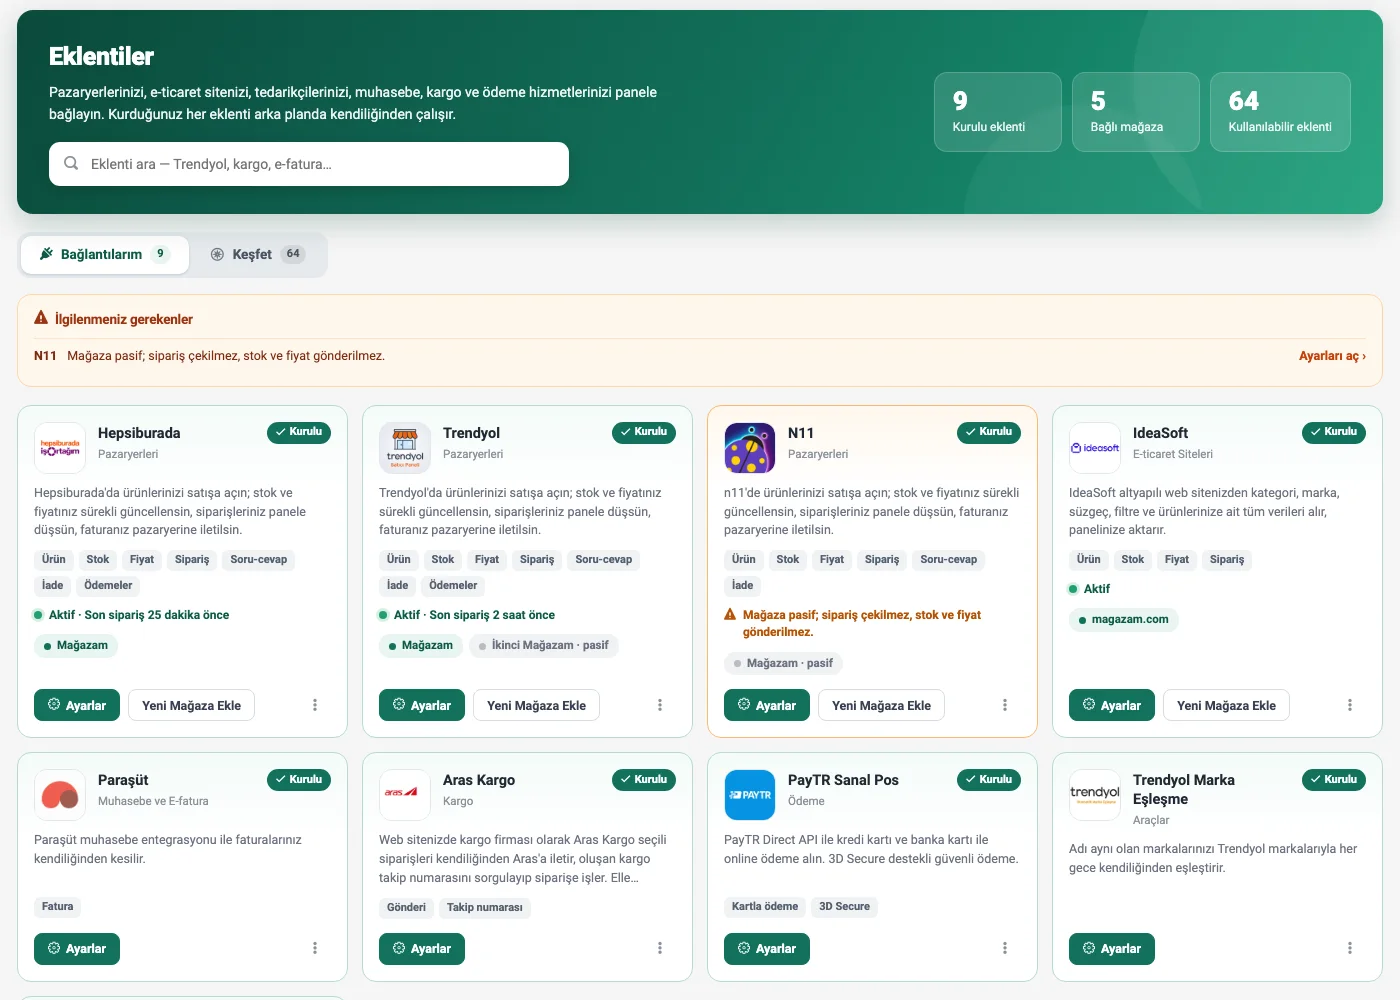Click the 'Soru-cevap' tag in Hepsiburada card
Viewport: 1400px width, 1000px height.
259,560
